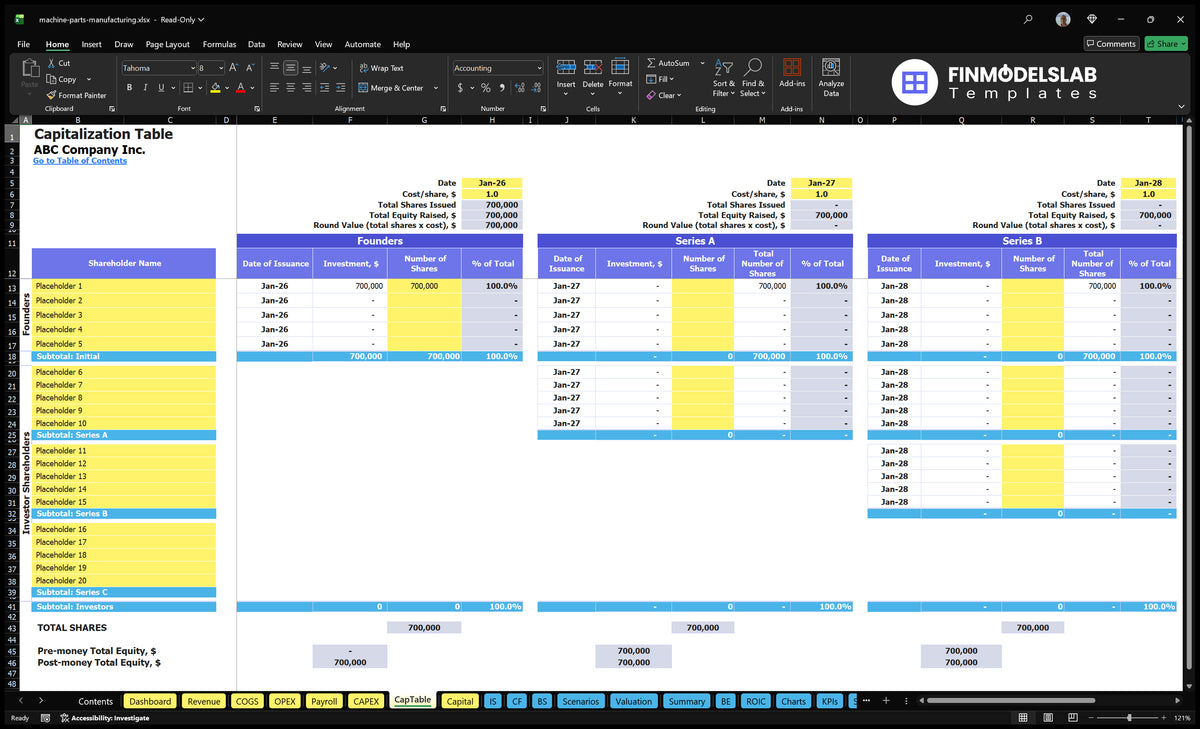1200x729 pixels.
Task: Click Go to Table of Contents link
Action: (80, 161)
